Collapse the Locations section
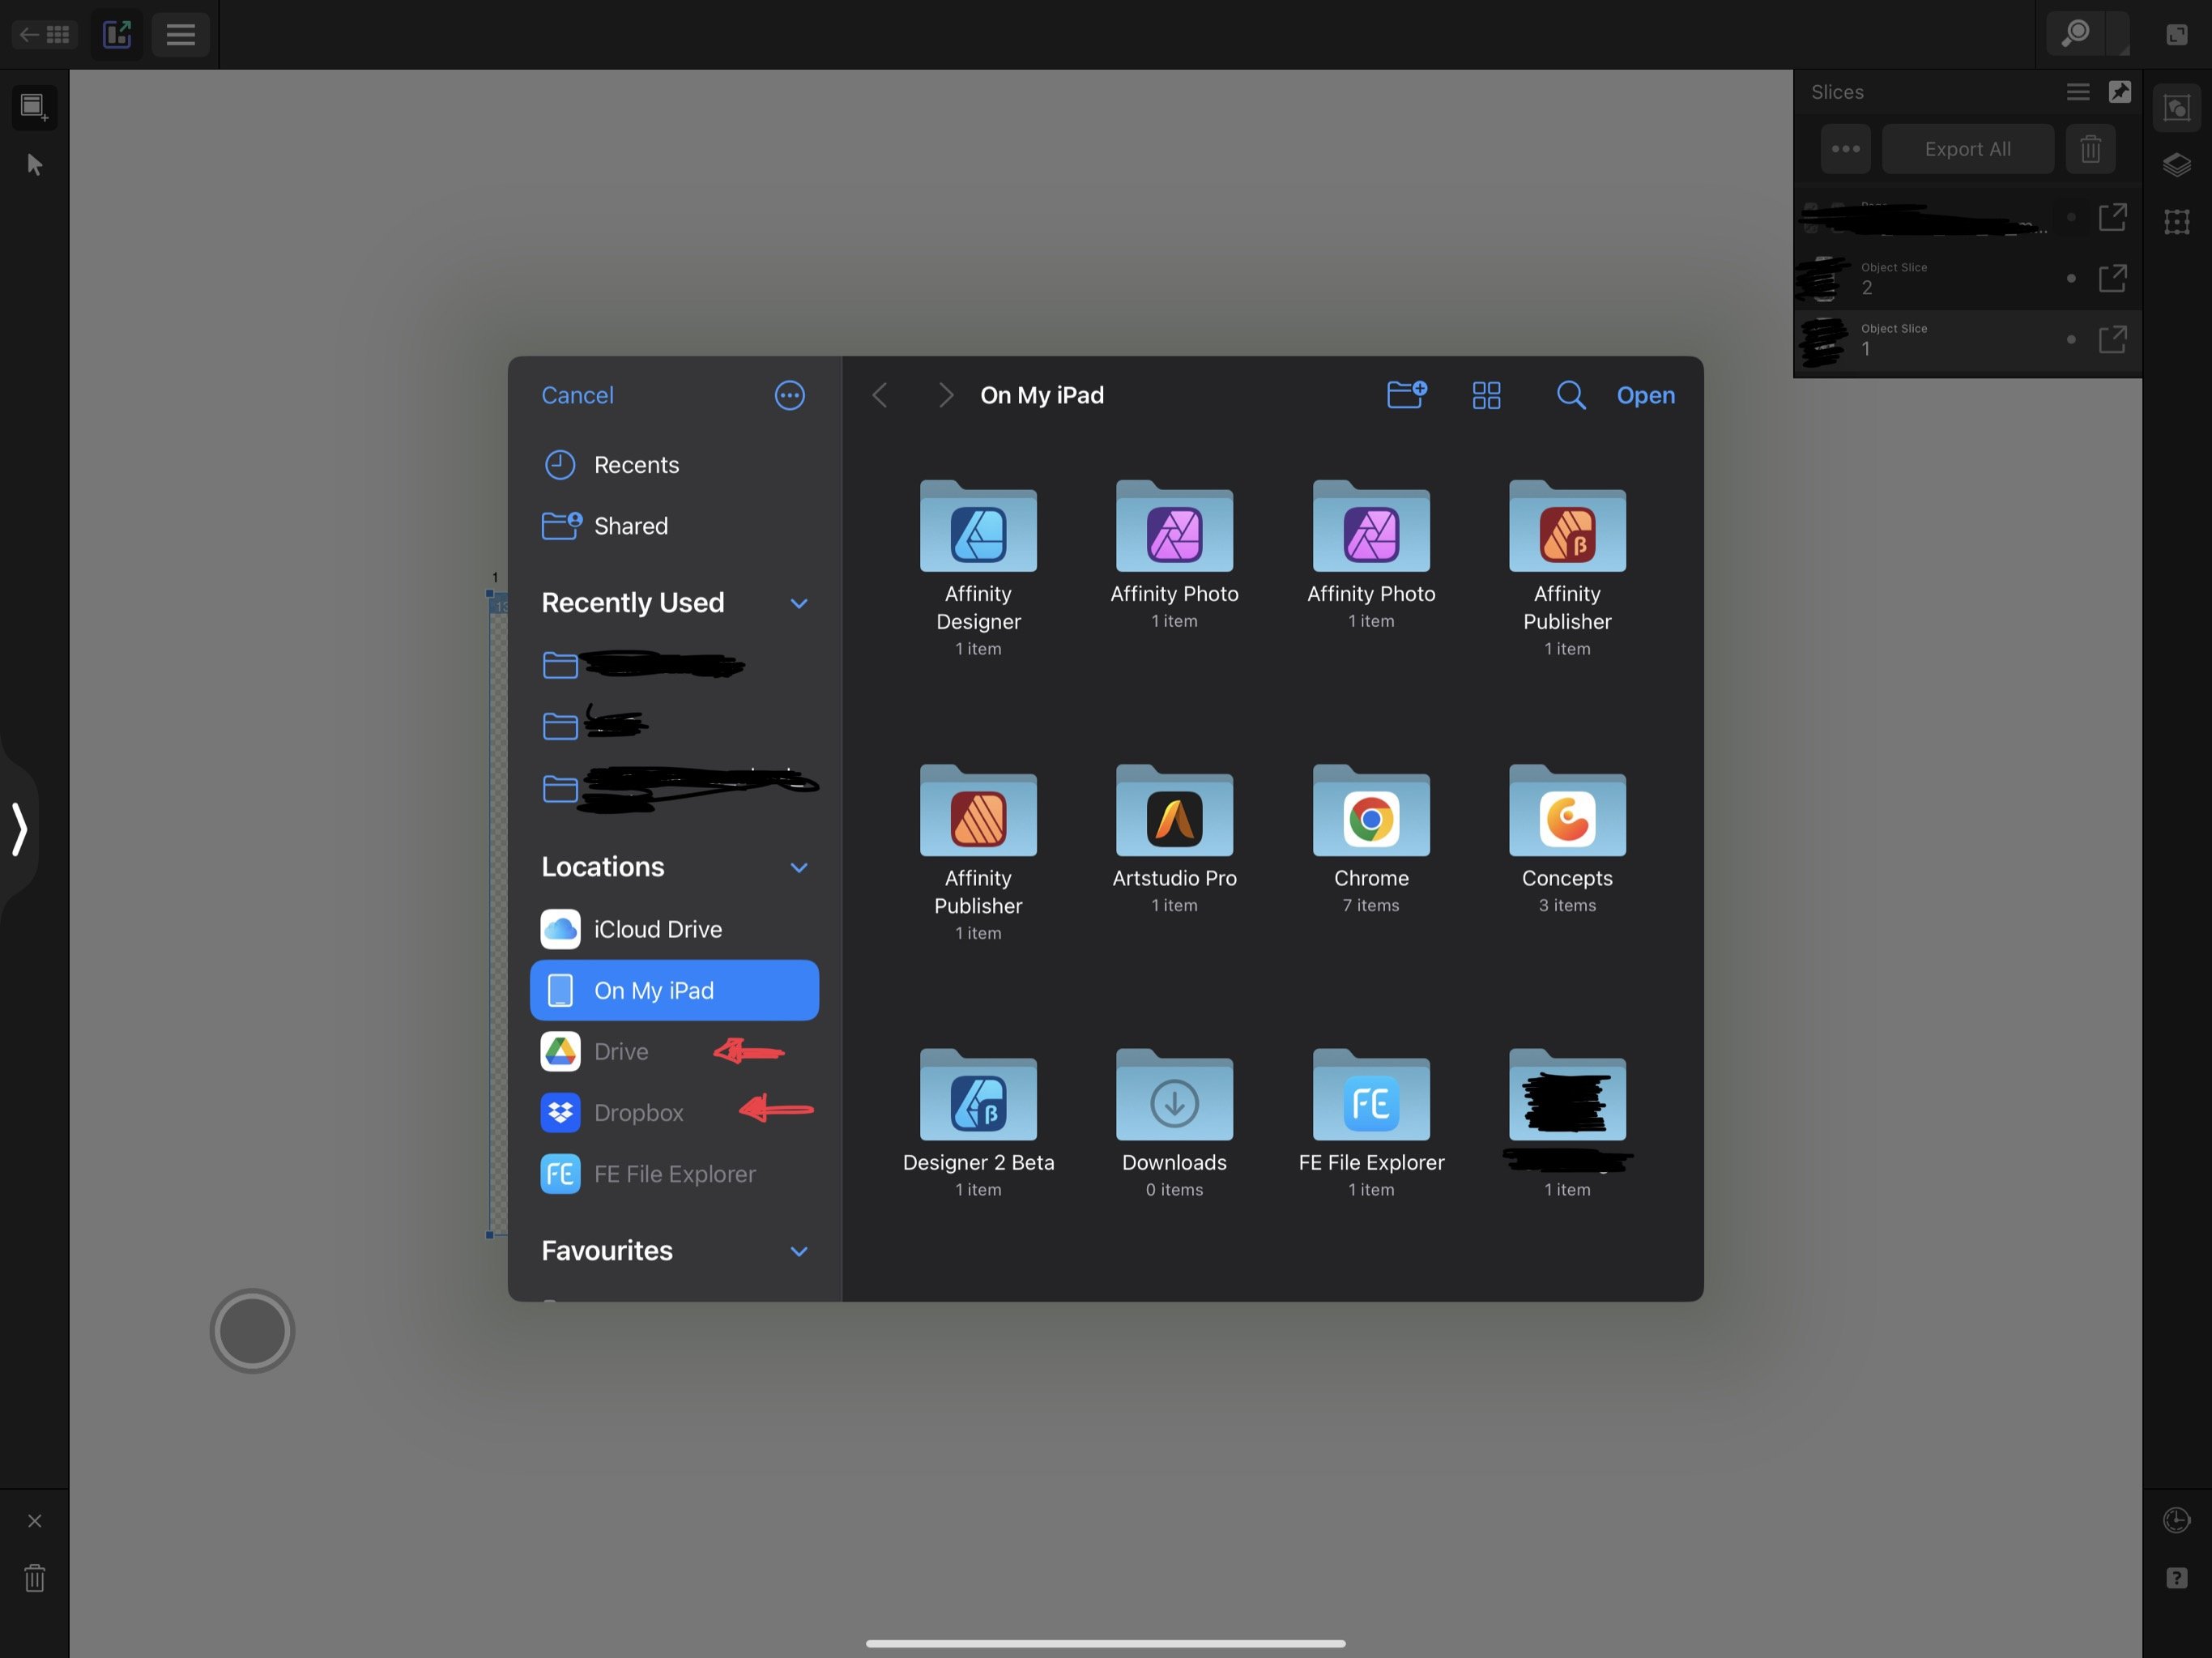 click(798, 867)
